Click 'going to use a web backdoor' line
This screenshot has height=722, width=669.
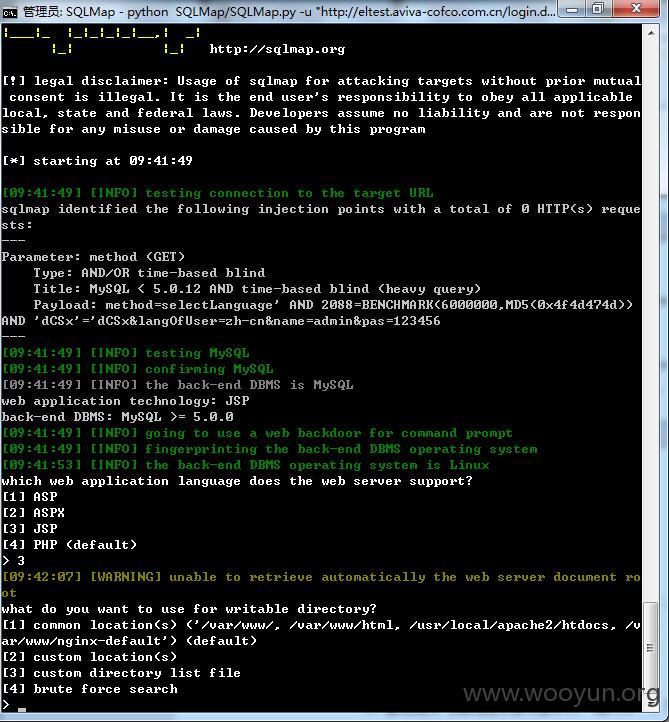(x=257, y=433)
